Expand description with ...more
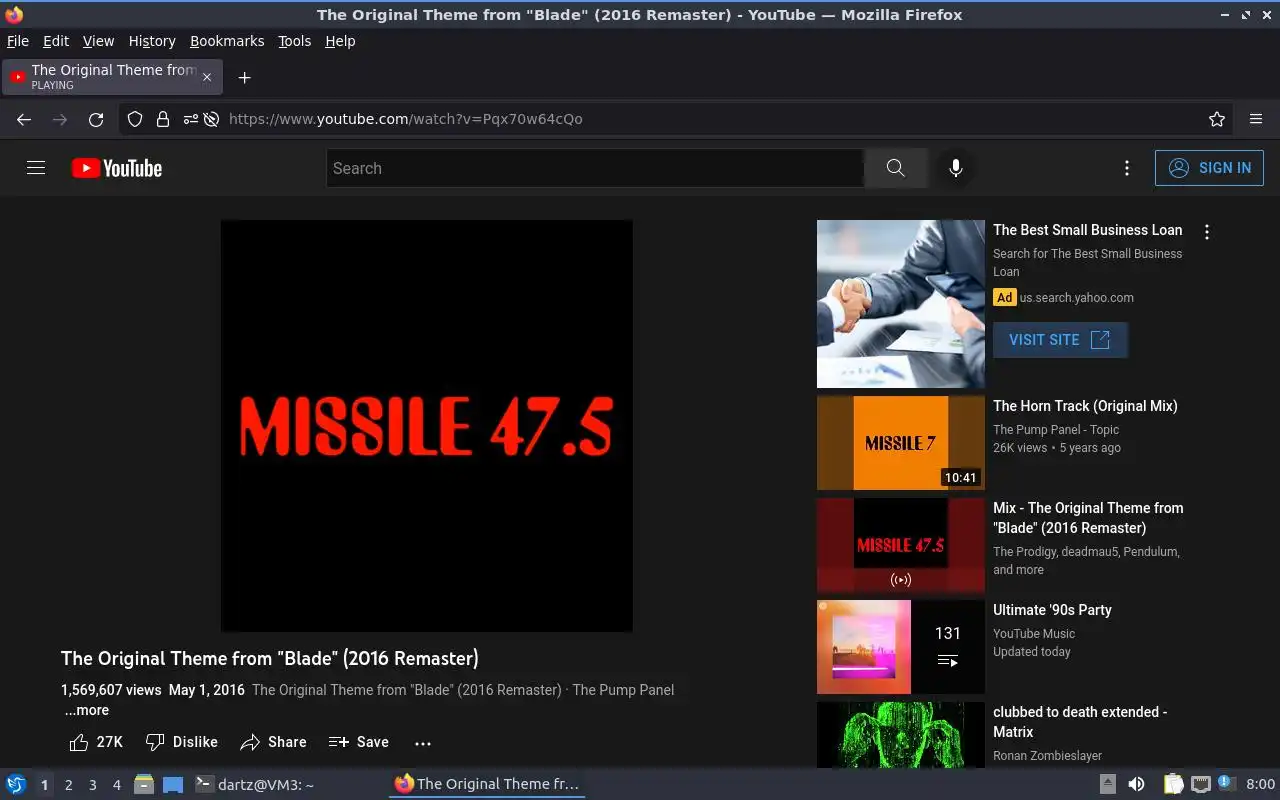This screenshot has width=1280, height=800. point(87,710)
